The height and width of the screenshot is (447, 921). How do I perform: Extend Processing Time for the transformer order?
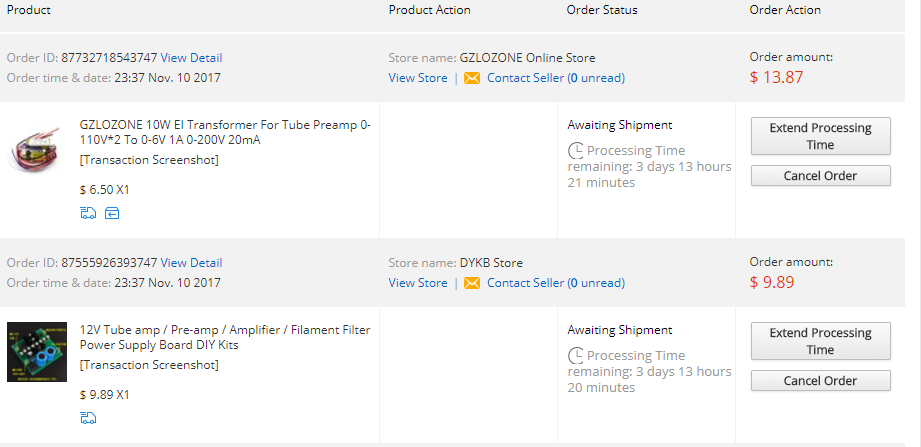[820, 136]
